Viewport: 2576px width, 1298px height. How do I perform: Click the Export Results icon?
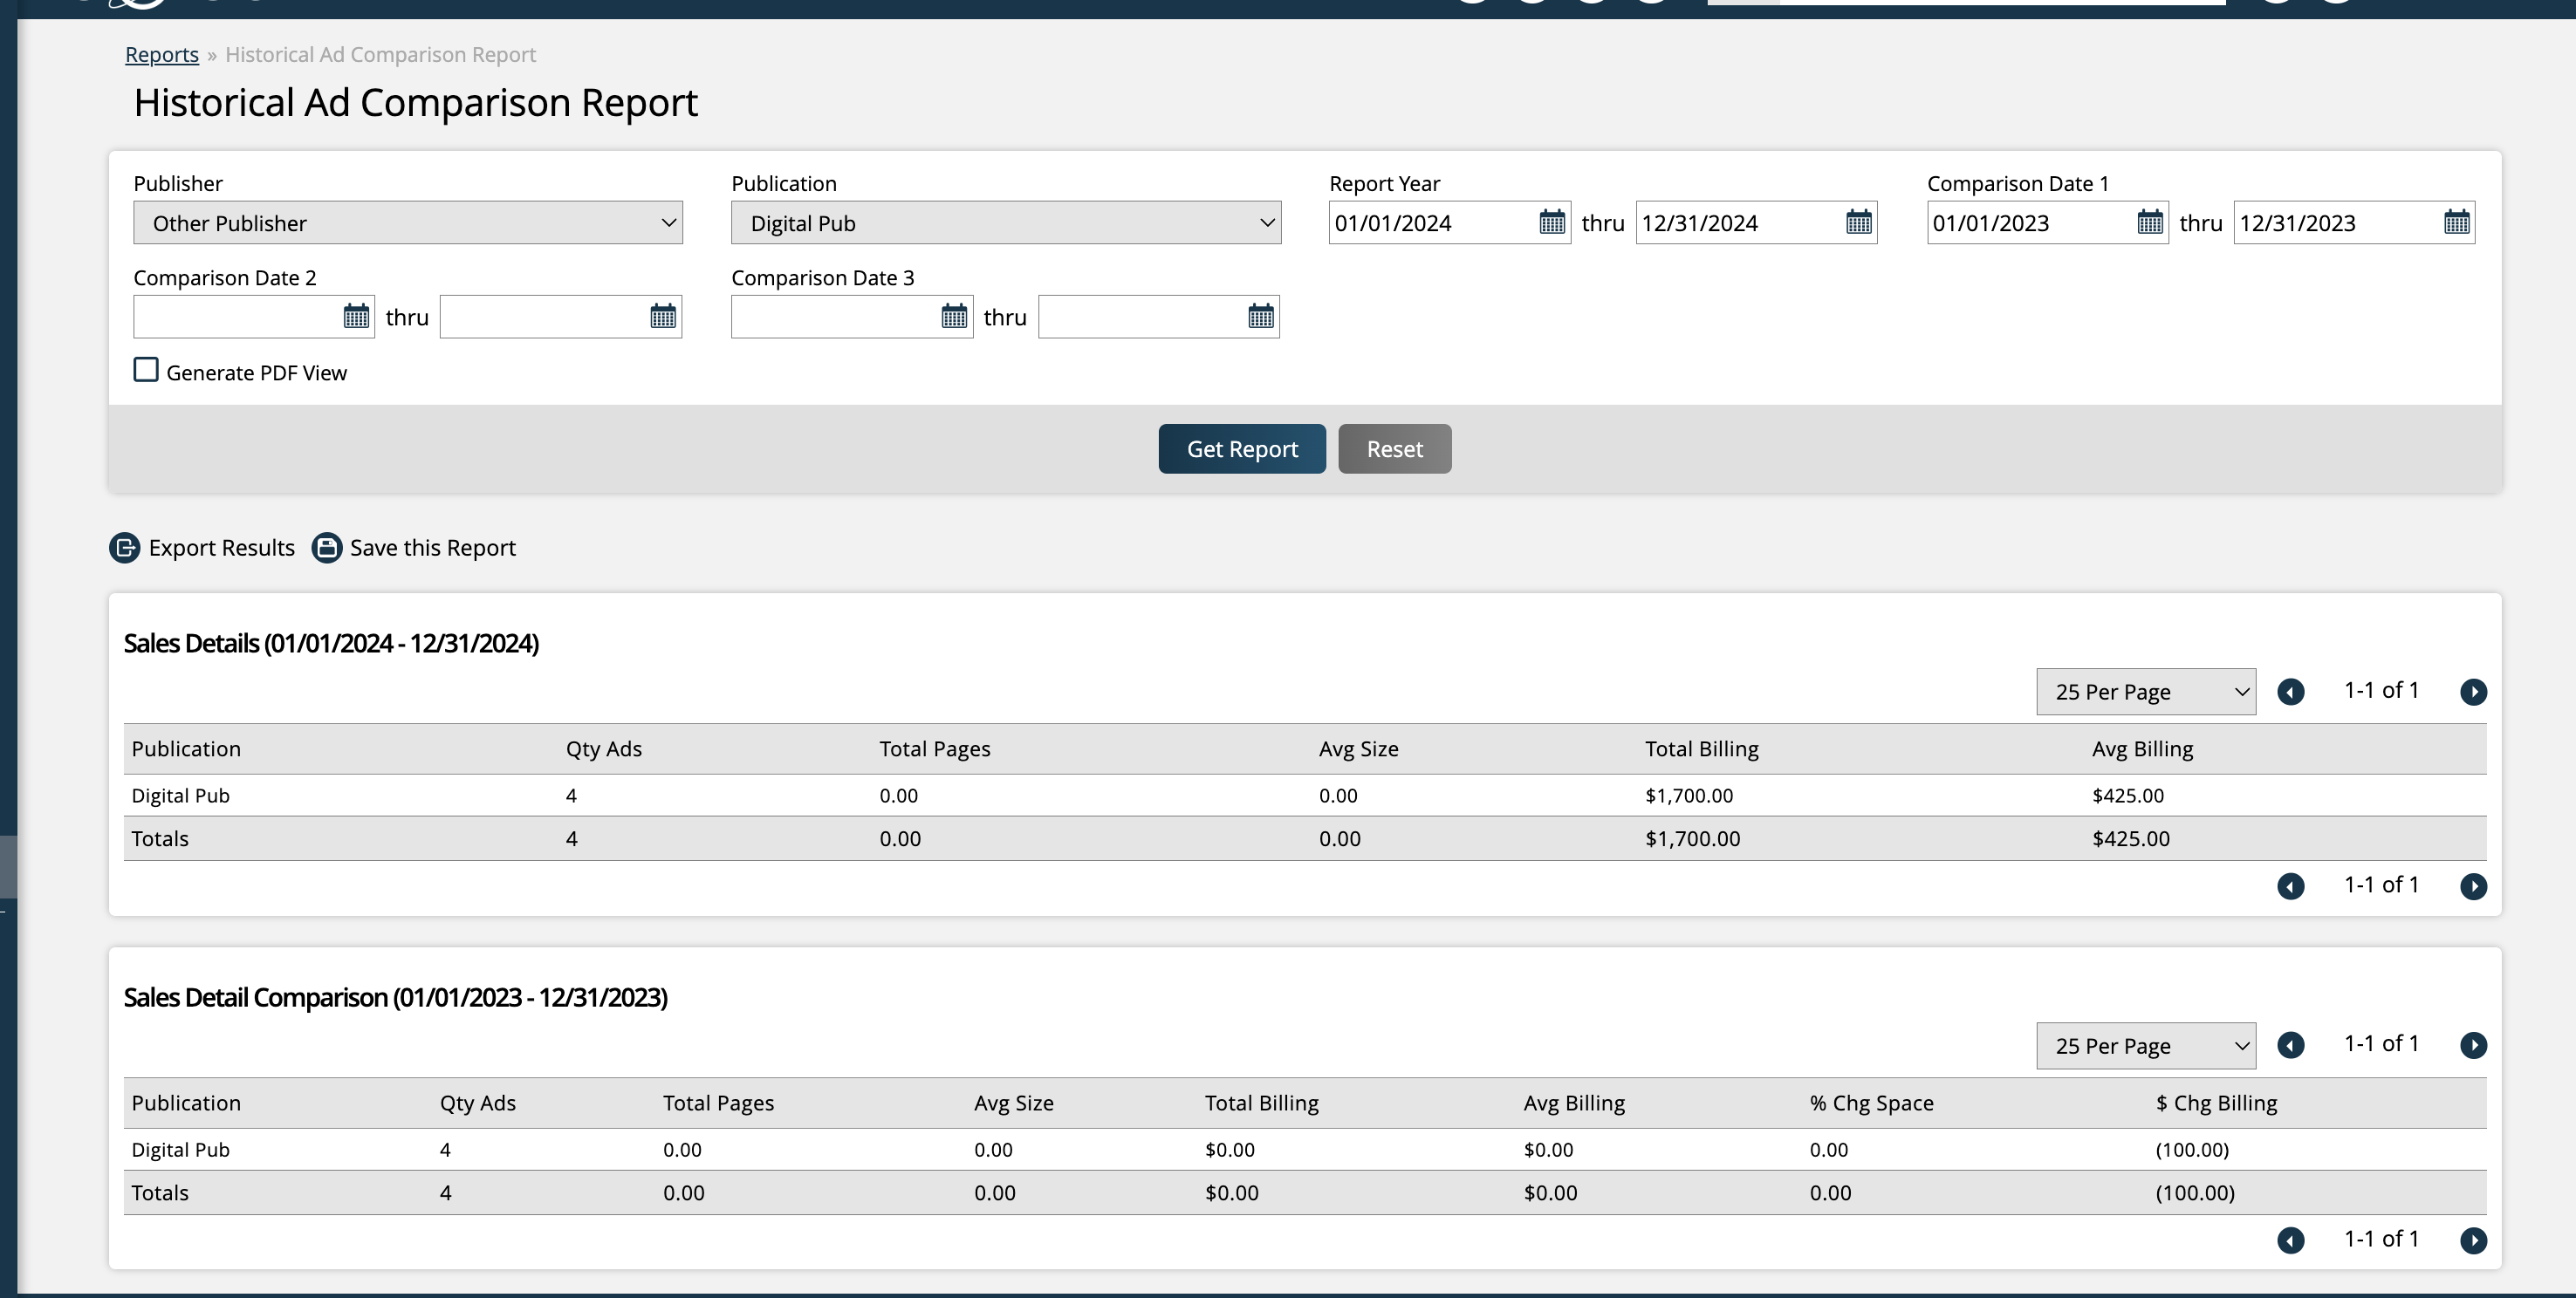[x=125, y=548]
